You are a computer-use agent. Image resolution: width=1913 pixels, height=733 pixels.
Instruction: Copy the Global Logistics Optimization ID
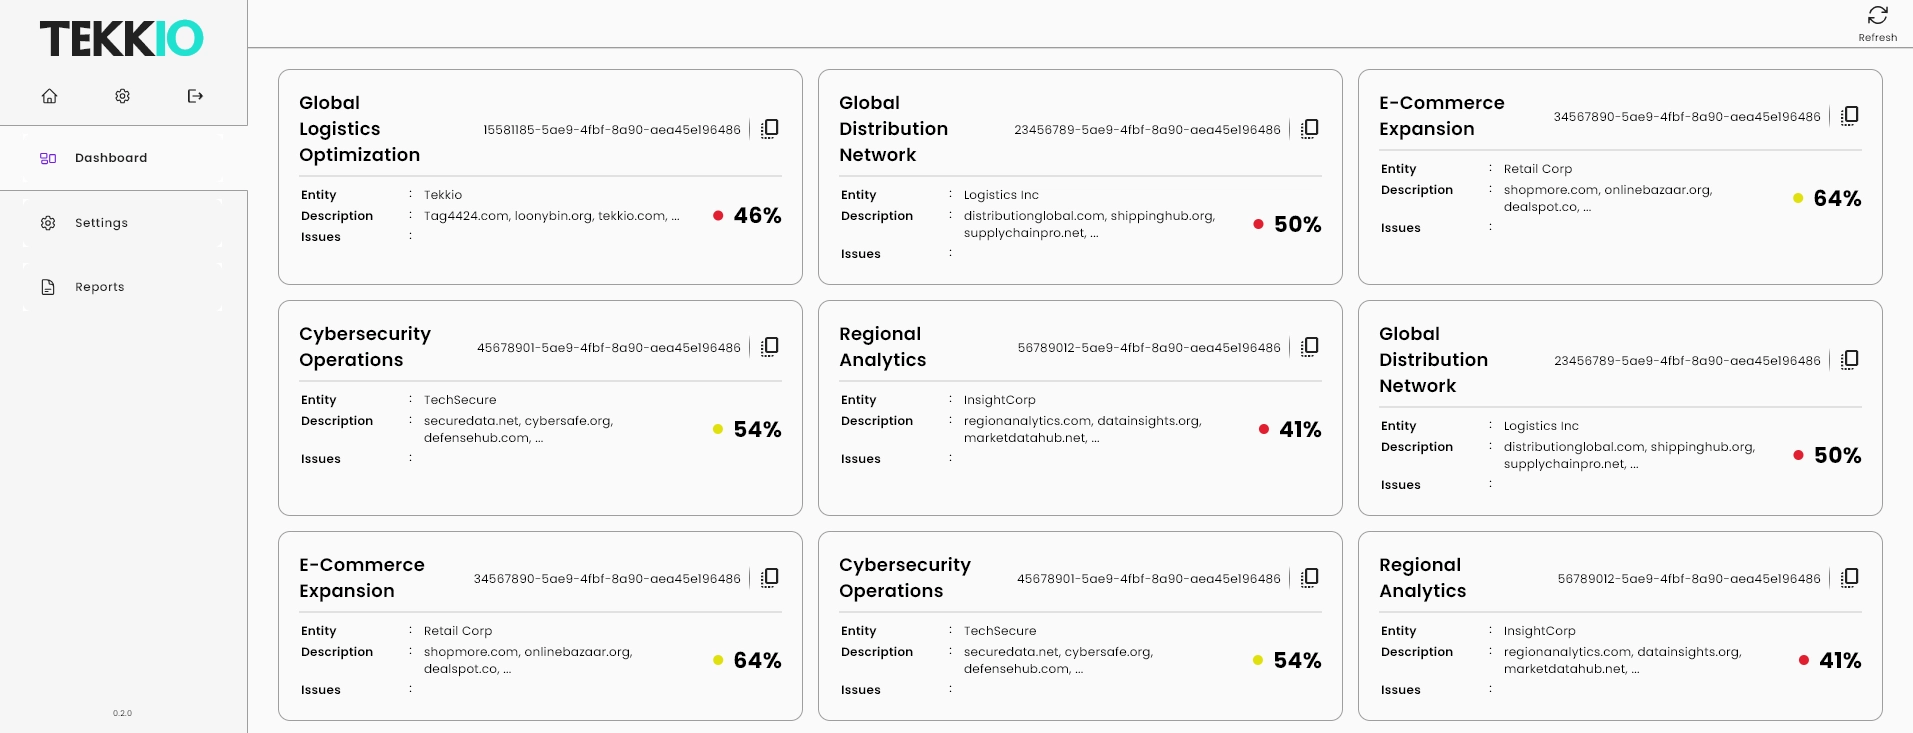(770, 128)
